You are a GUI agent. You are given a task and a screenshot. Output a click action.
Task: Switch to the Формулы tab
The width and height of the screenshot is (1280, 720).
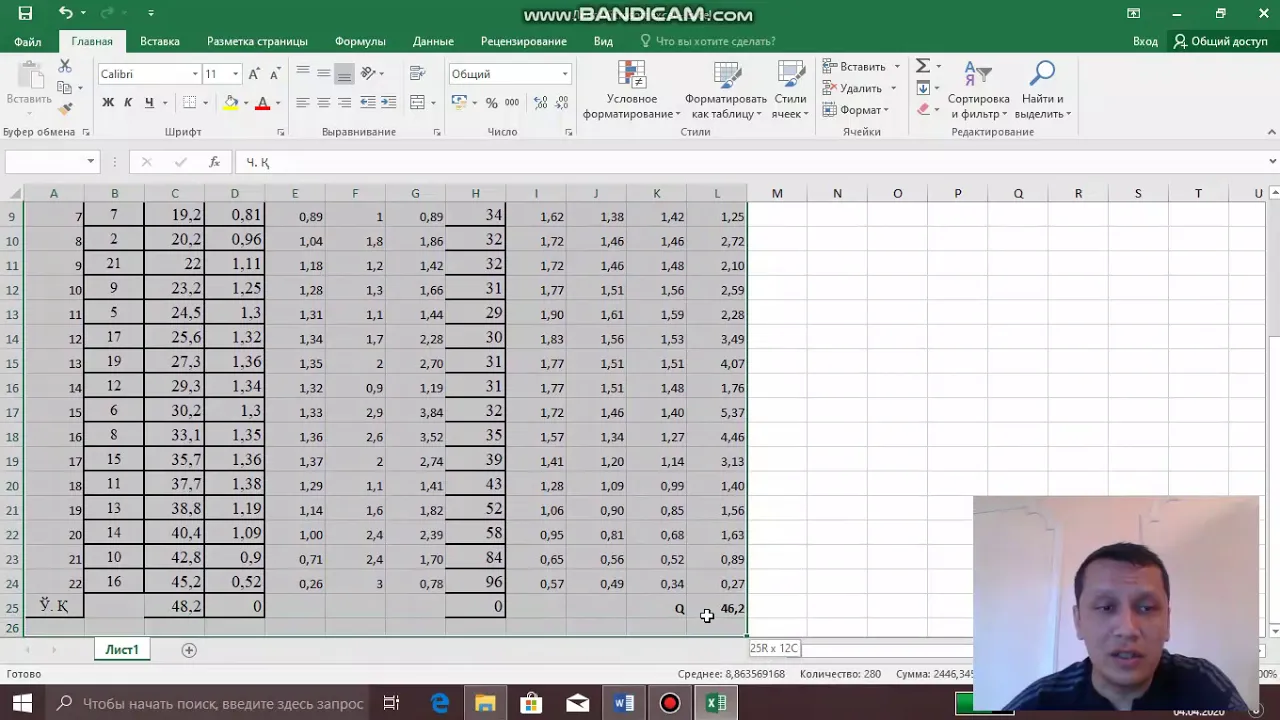[360, 42]
